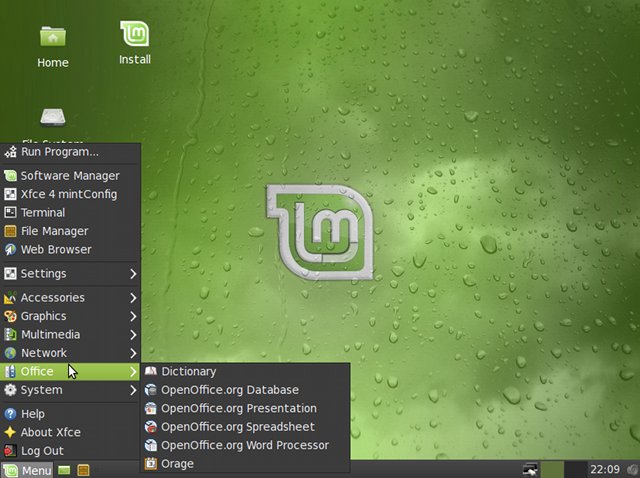640x478 pixels.
Task: Select the File Manager label
Action: [x=54, y=231]
